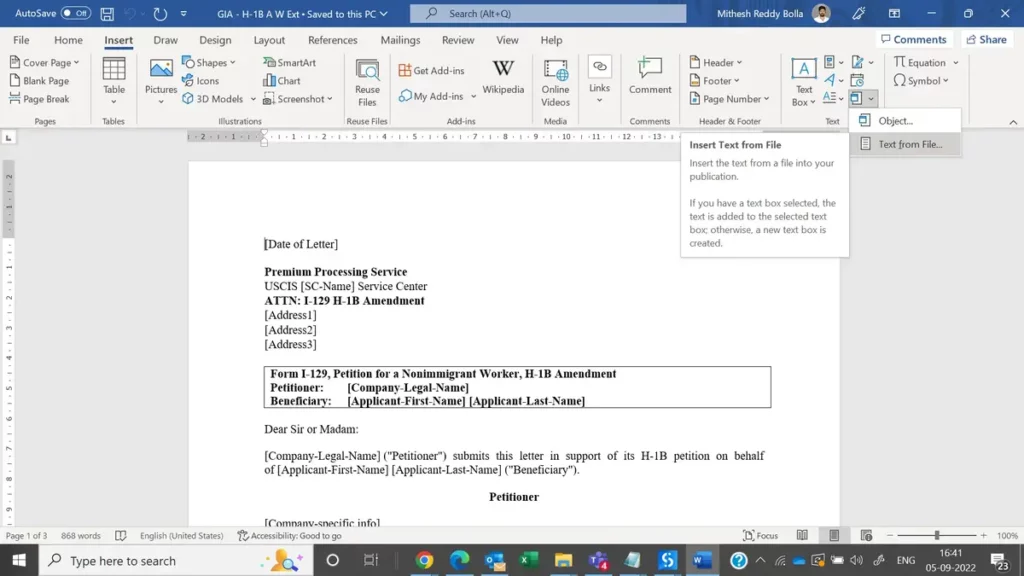Switch to the Draw tab

pos(165,40)
